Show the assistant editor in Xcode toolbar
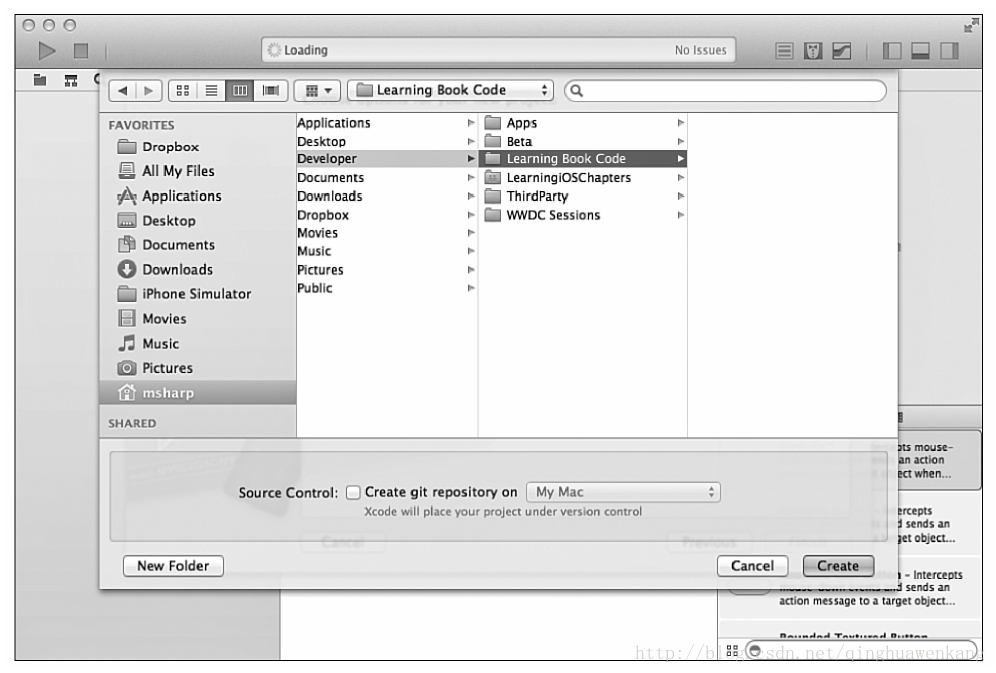996x673 pixels. click(x=812, y=51)
